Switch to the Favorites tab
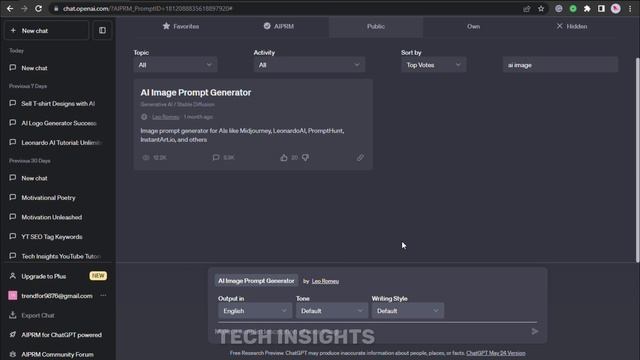 (x=181, y=27)
